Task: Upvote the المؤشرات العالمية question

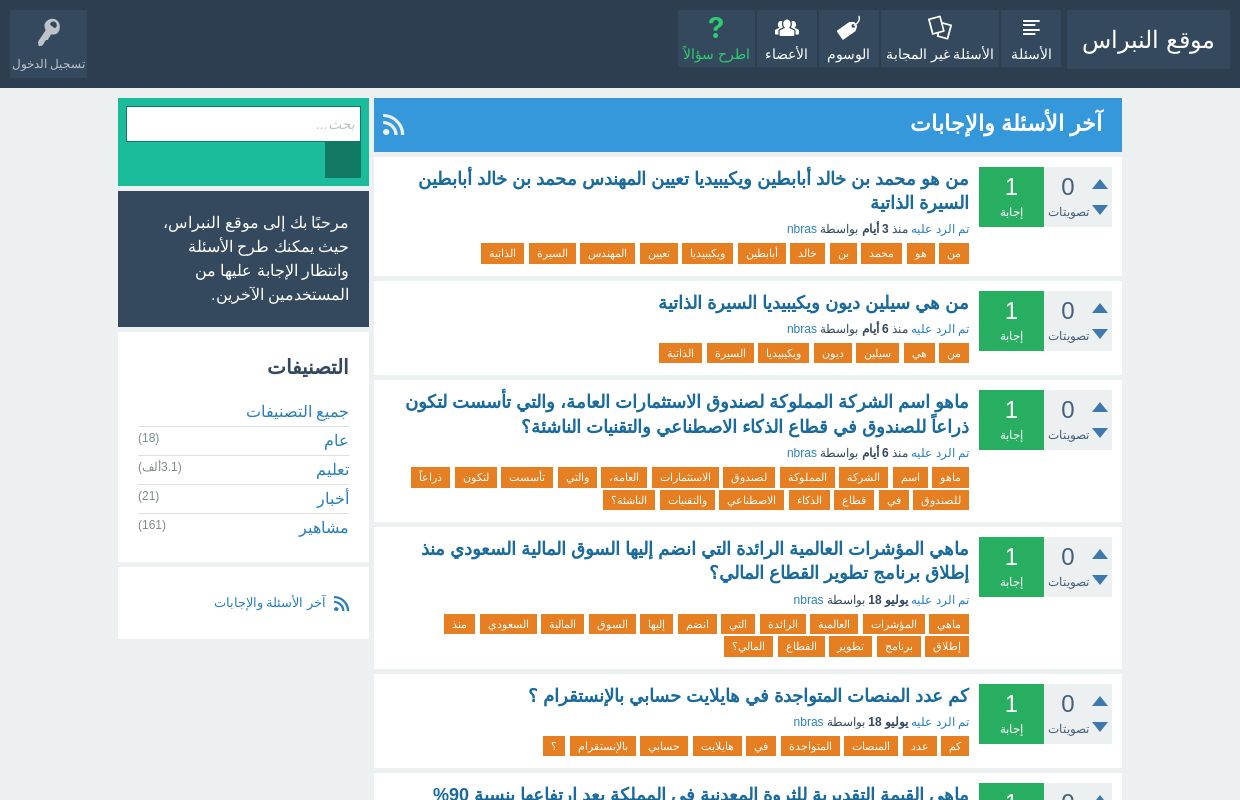Action: (x=1100, y=554)
